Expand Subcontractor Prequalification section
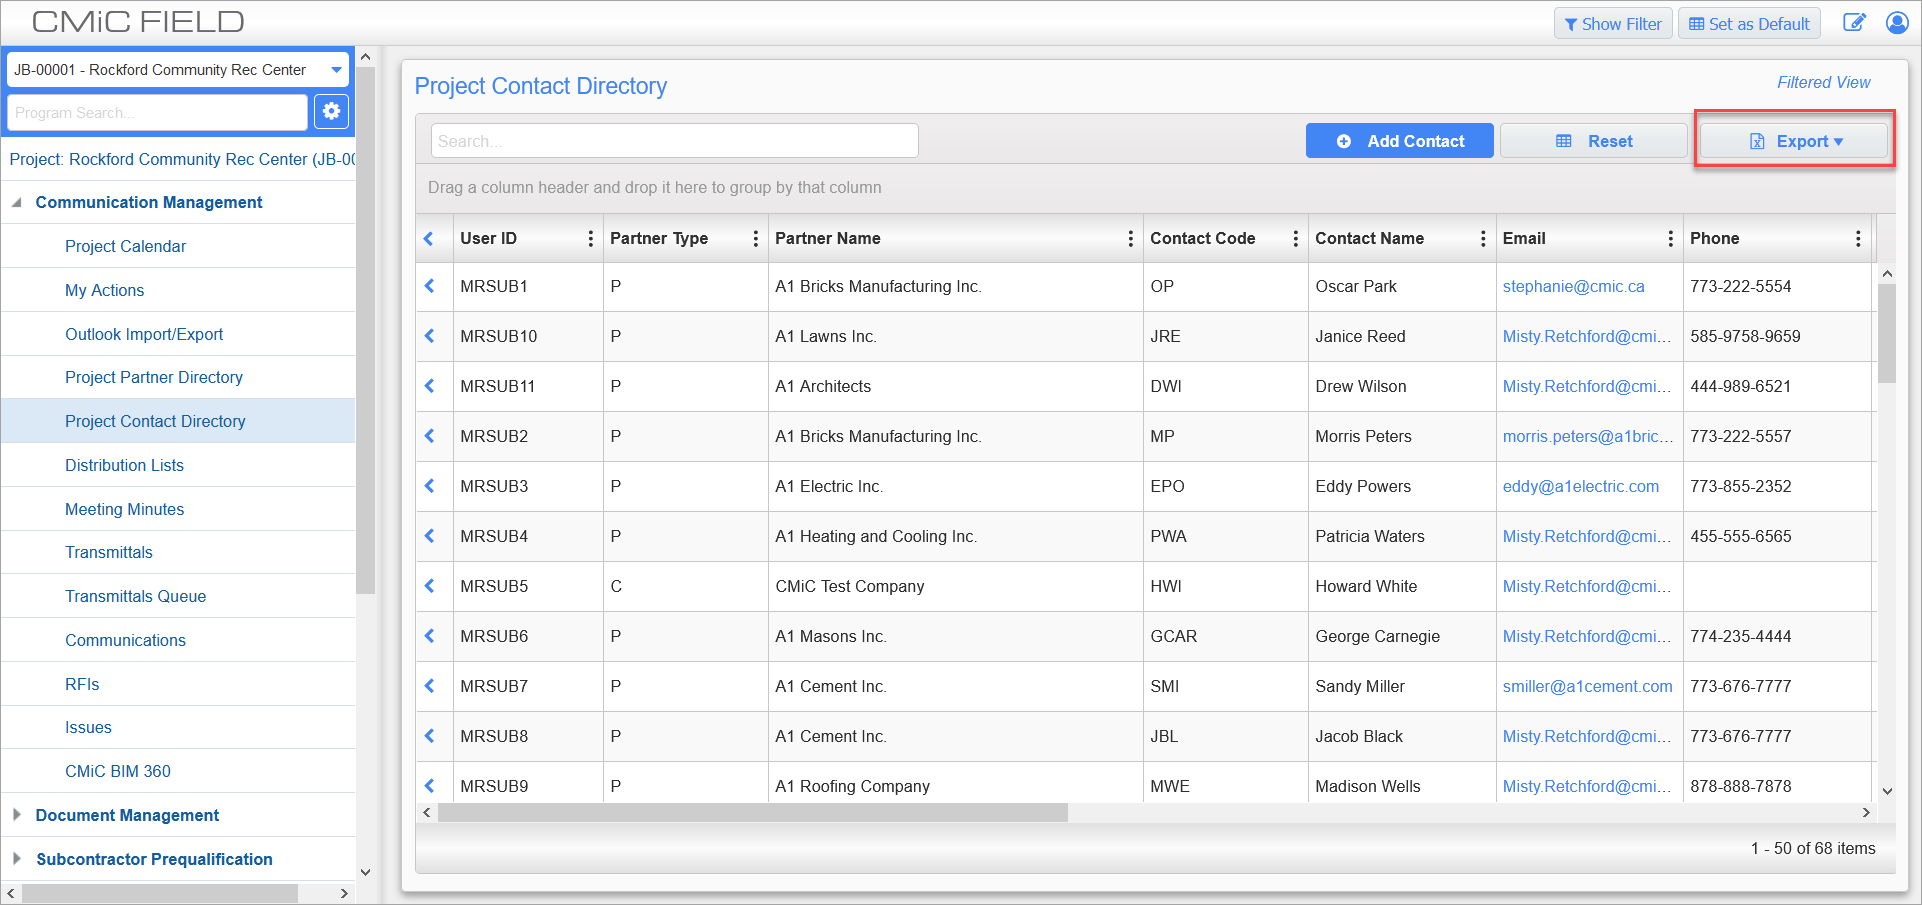The width and height of the screenshot is (1922, 905). (x=16, y=859)
